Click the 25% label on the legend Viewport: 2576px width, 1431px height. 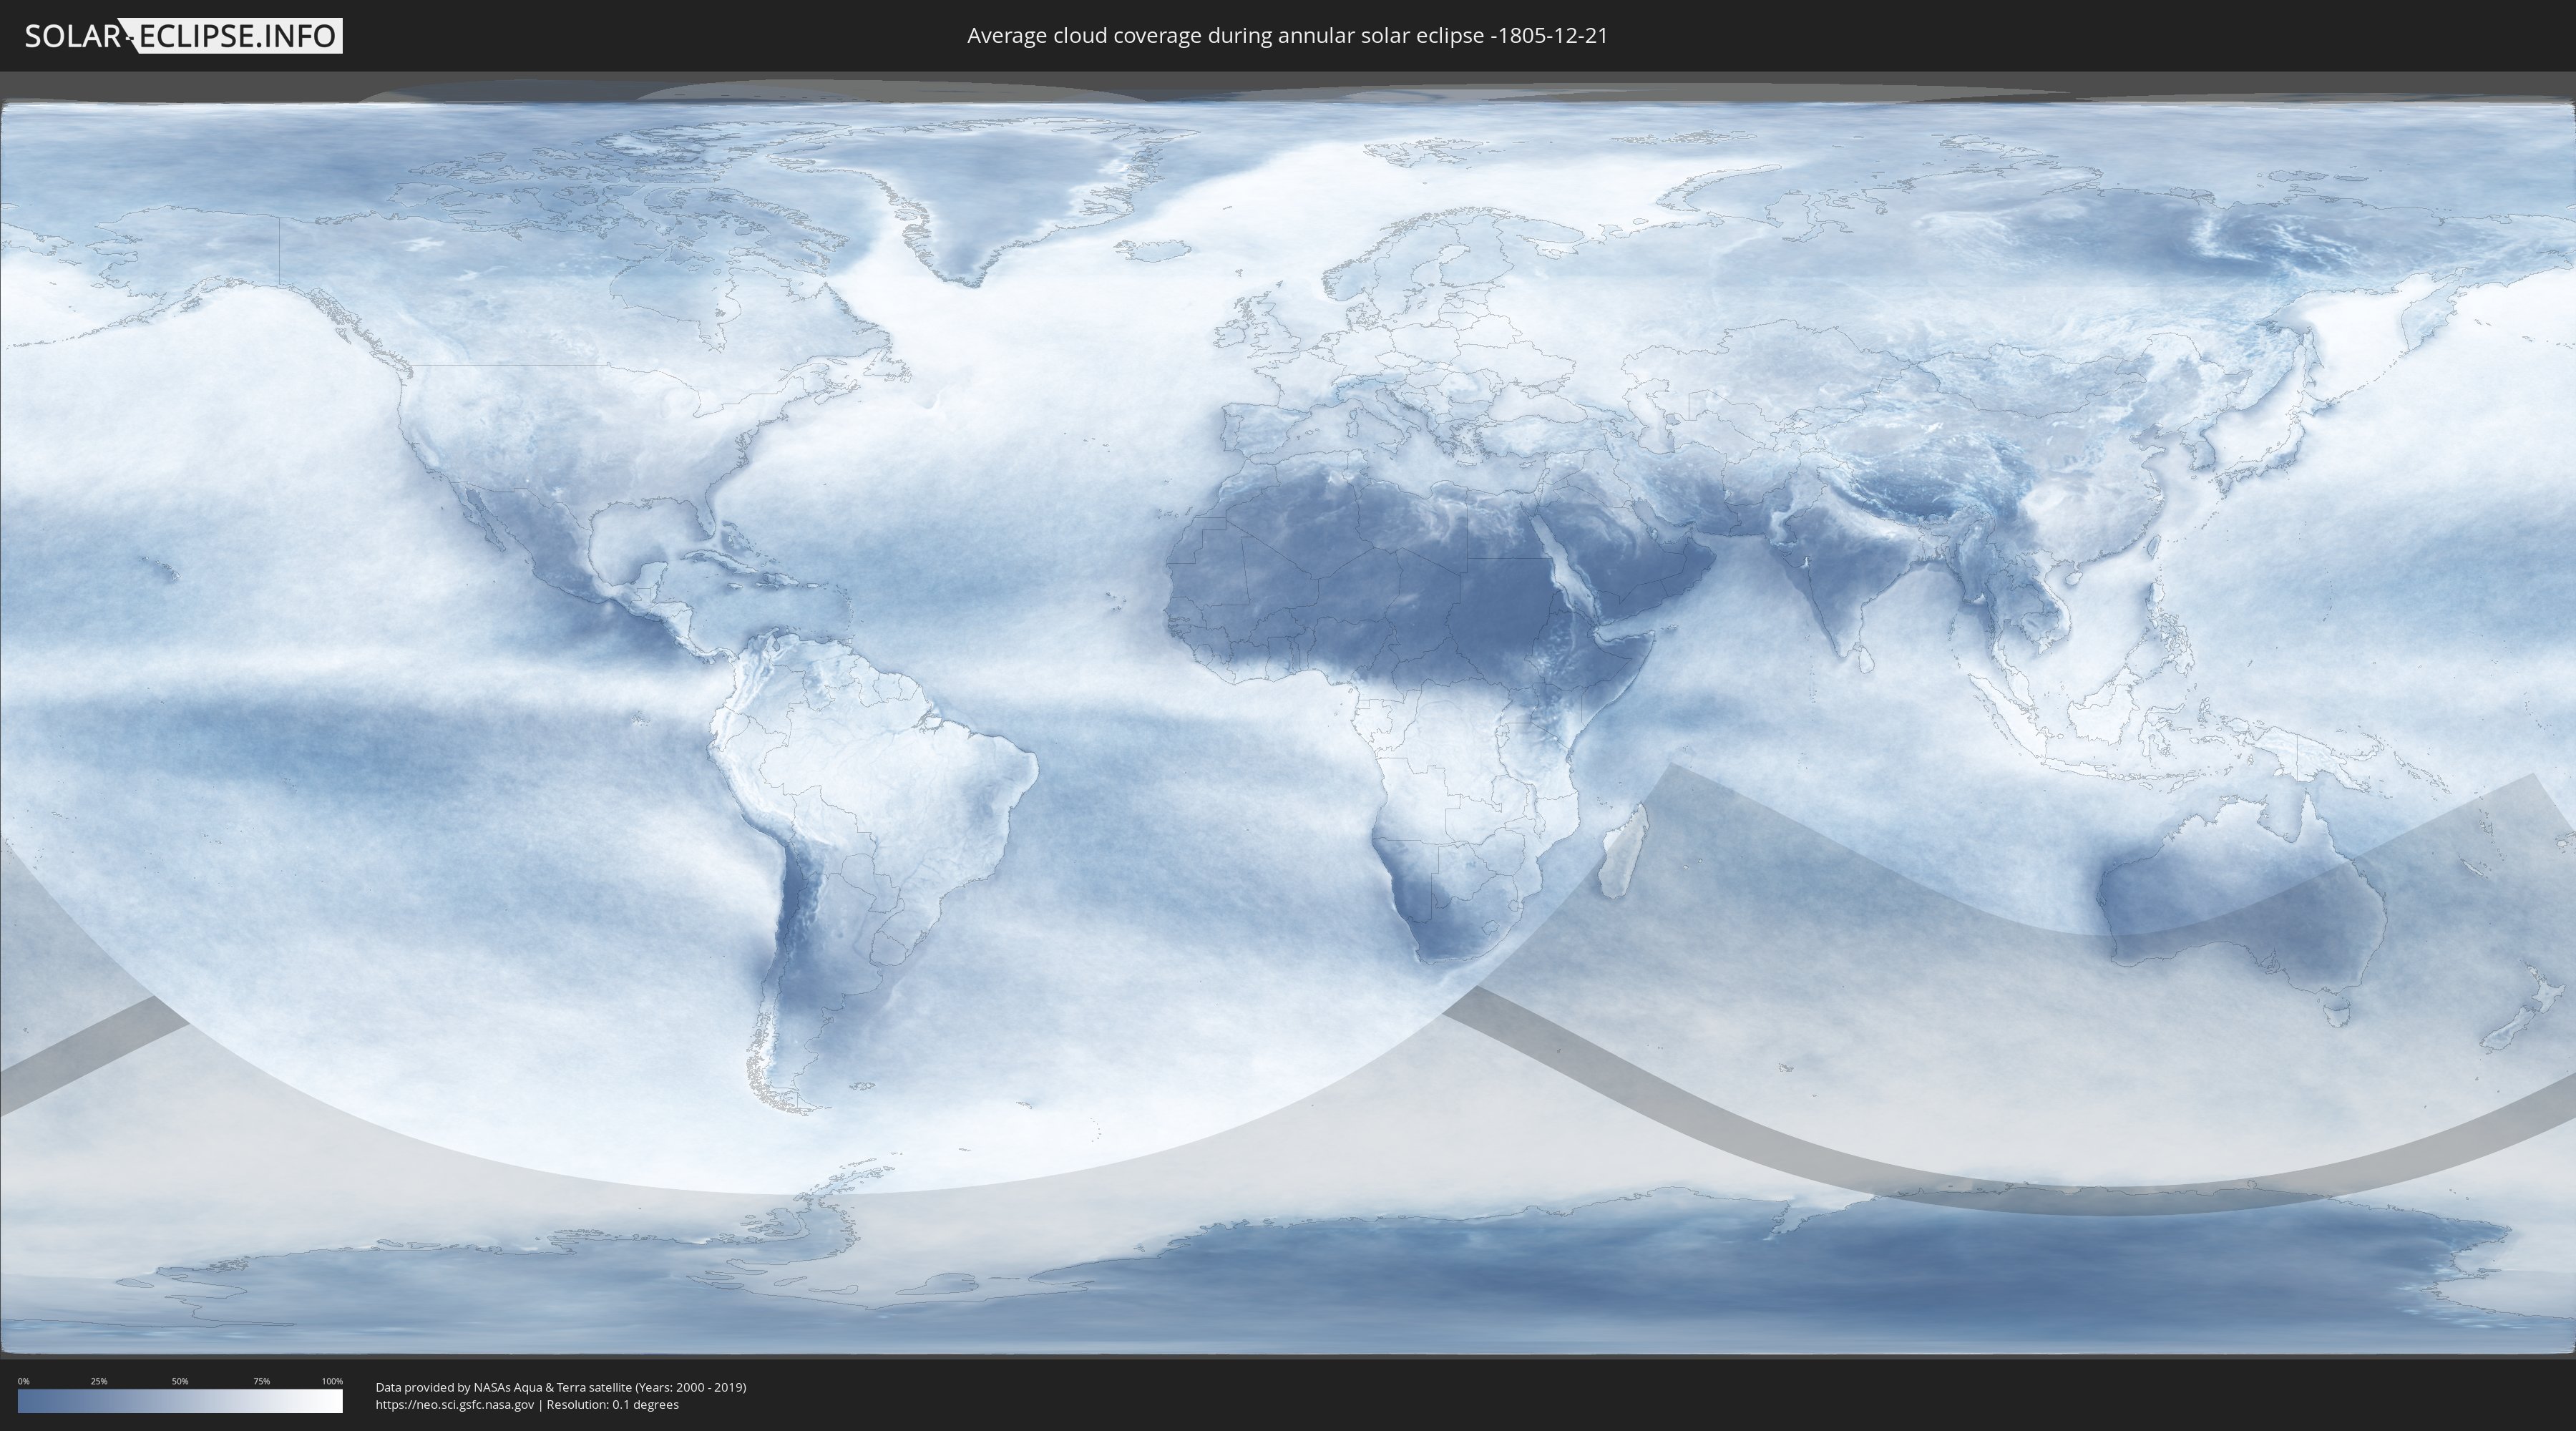[x=99, y=1381]
